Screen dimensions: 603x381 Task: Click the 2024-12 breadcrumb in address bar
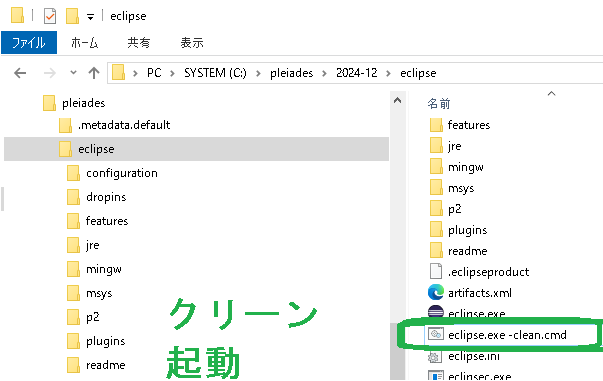[356, 73]
